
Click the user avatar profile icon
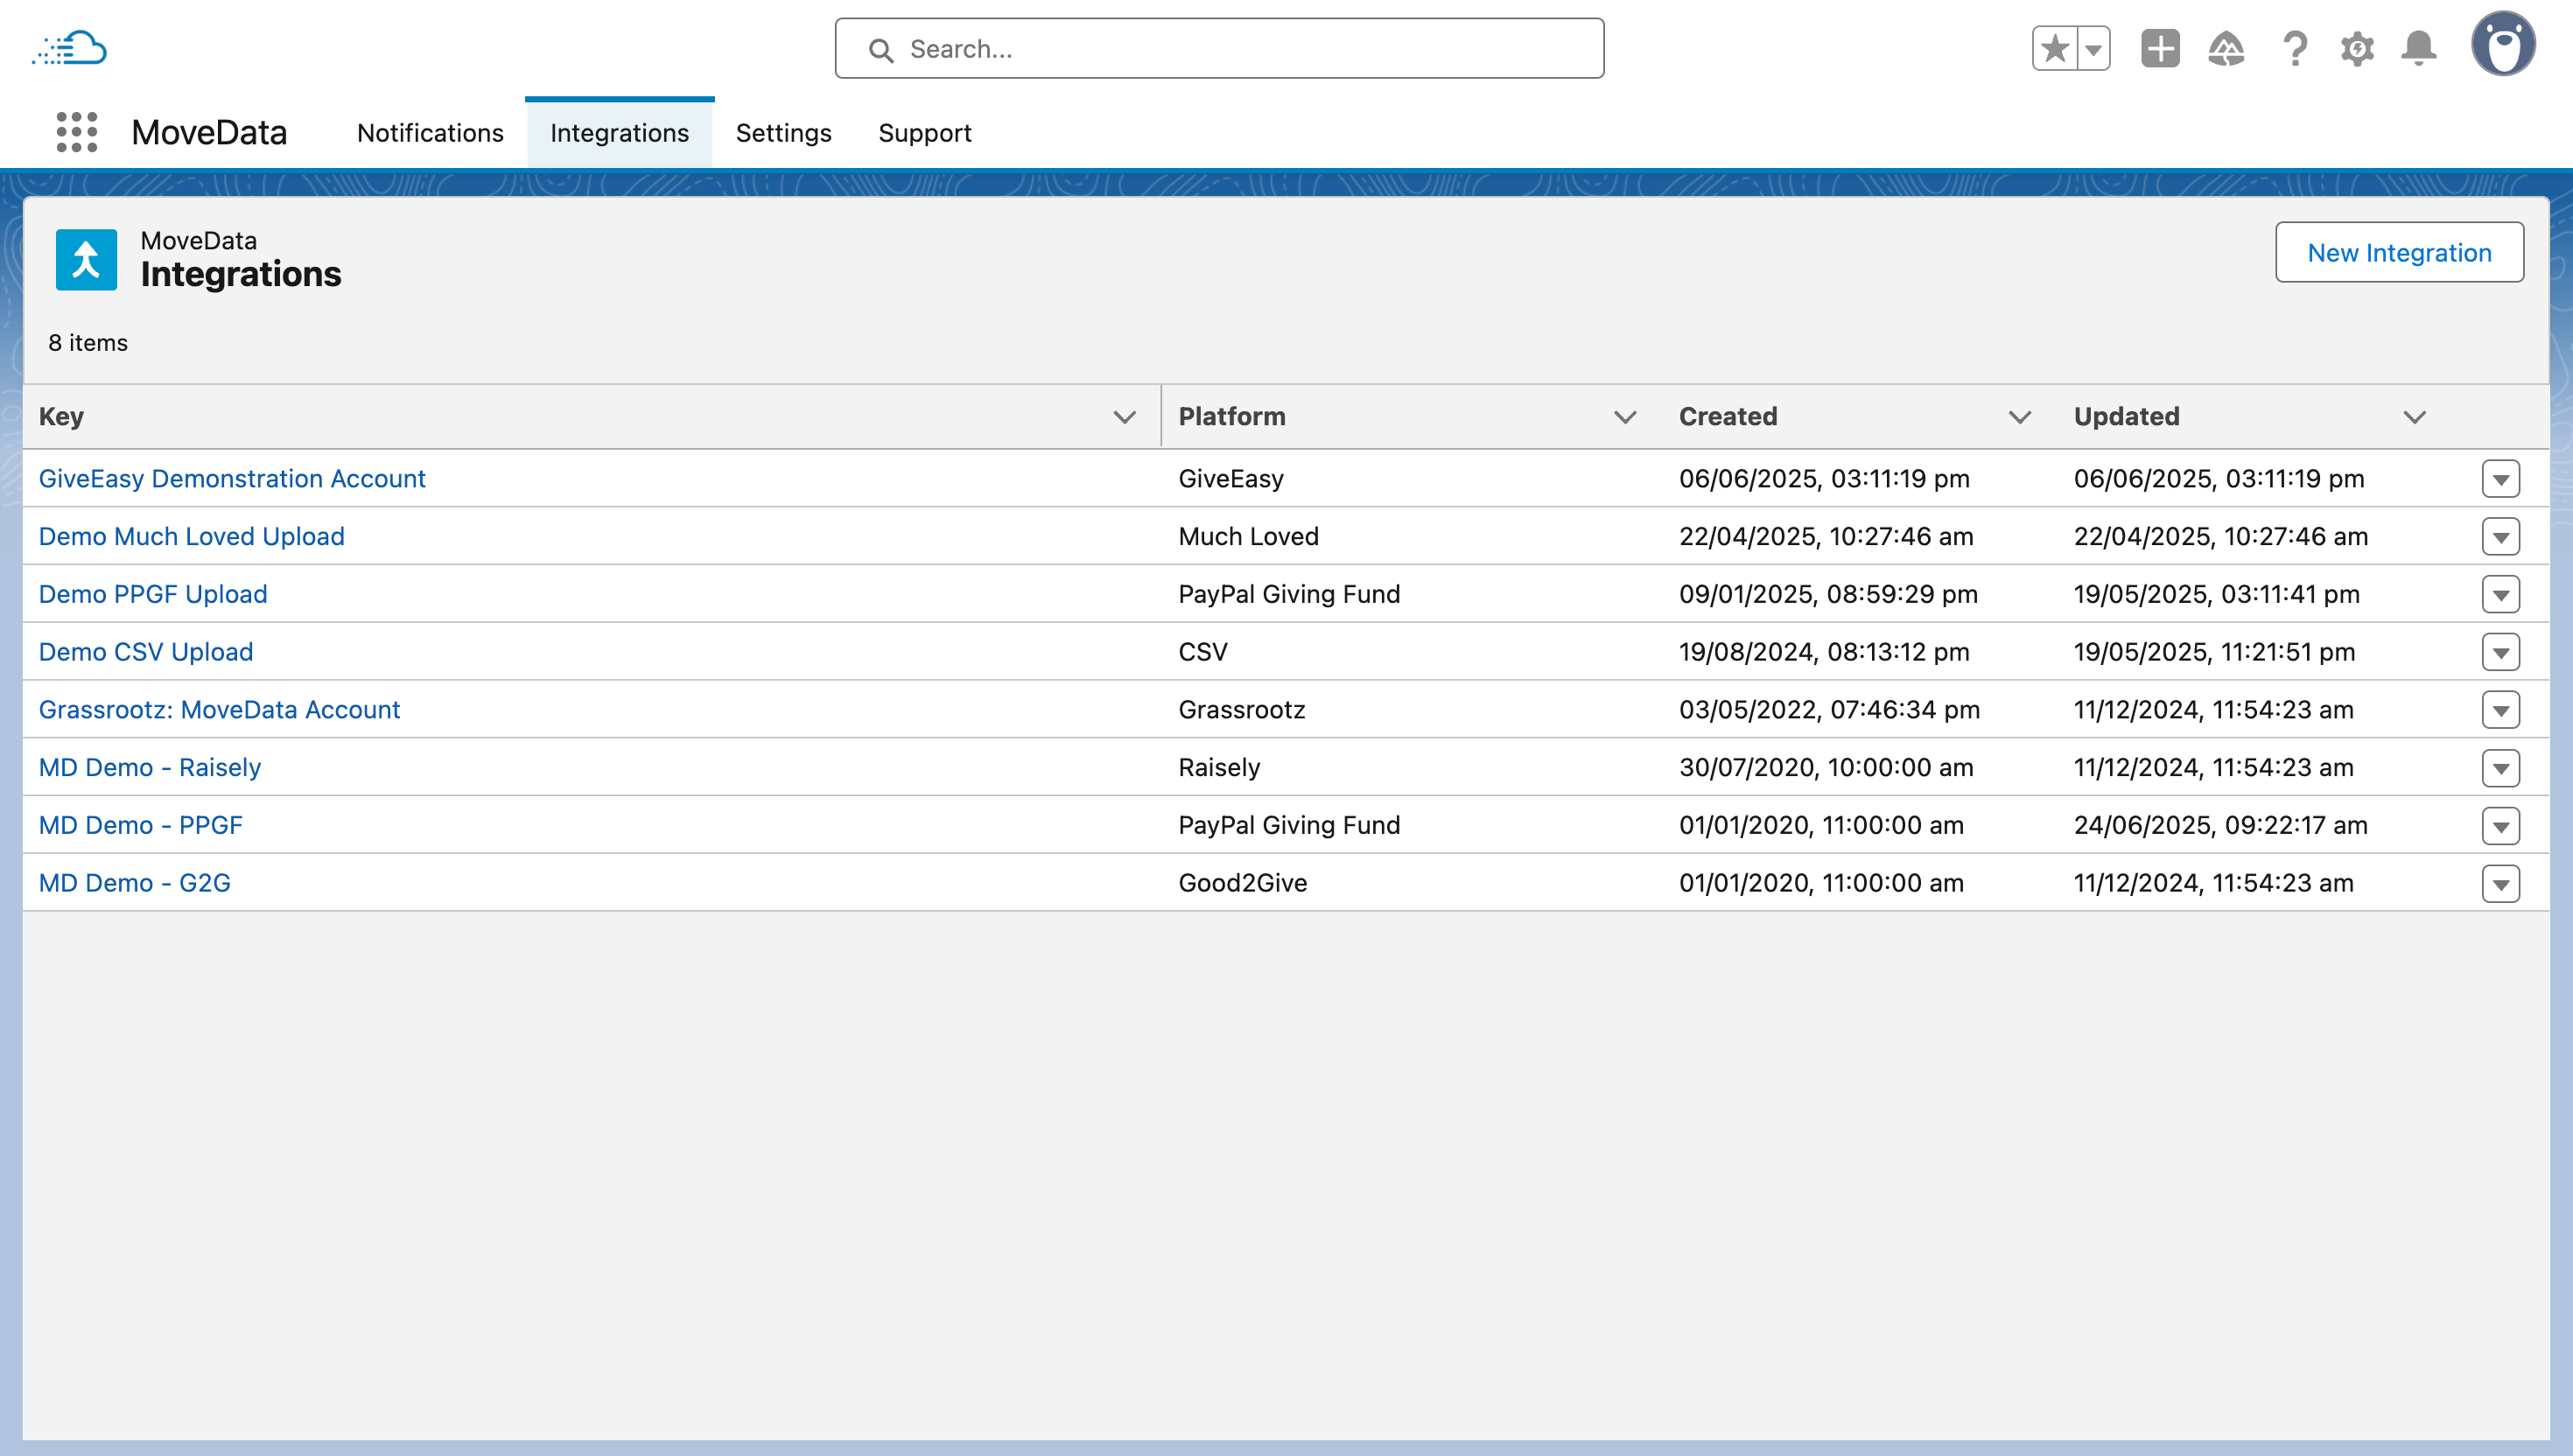tap(2503, 45)
